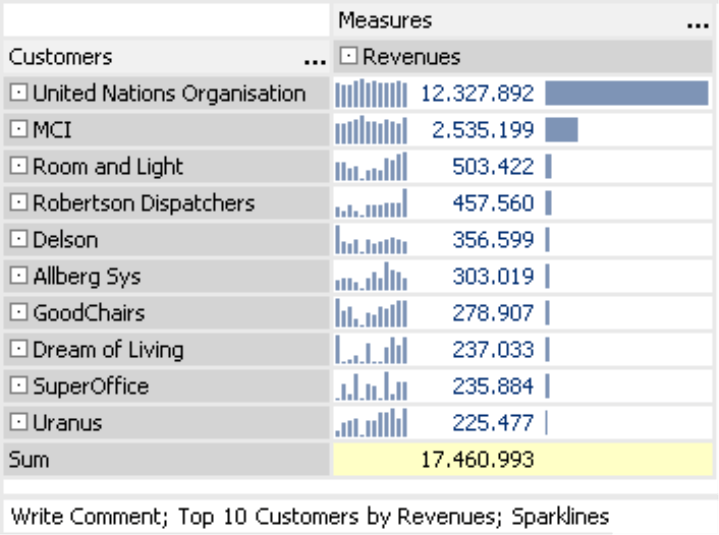Click the Allberg Sys sparkline
Screen dimensions: 719x535
(371, 276)
